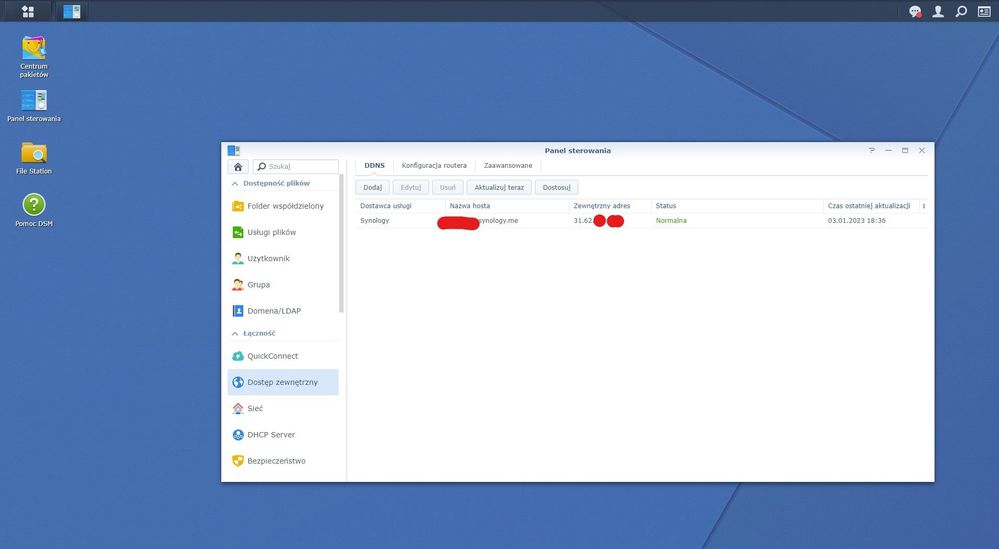
Task: Click Aktualizuj teraz button
Action: [x=500, y=187]
